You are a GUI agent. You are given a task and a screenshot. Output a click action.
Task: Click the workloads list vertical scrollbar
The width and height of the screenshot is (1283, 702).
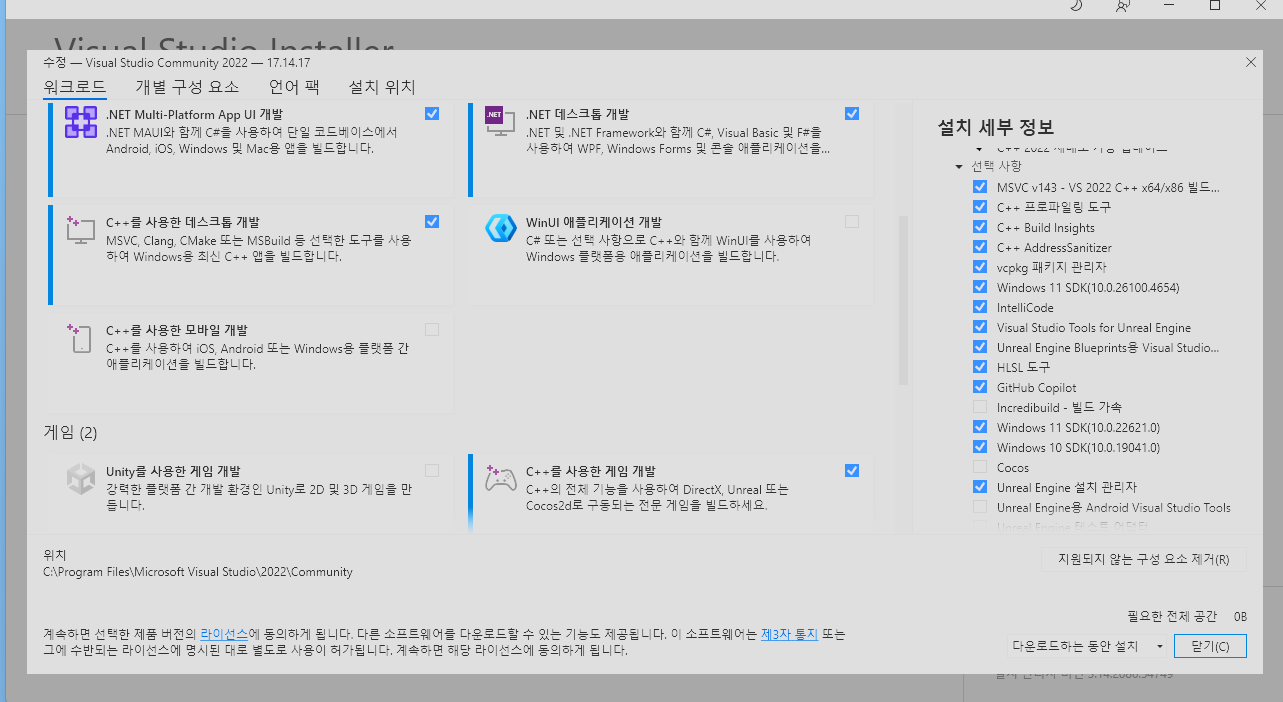pyautogui.click(x=903, y=300)
